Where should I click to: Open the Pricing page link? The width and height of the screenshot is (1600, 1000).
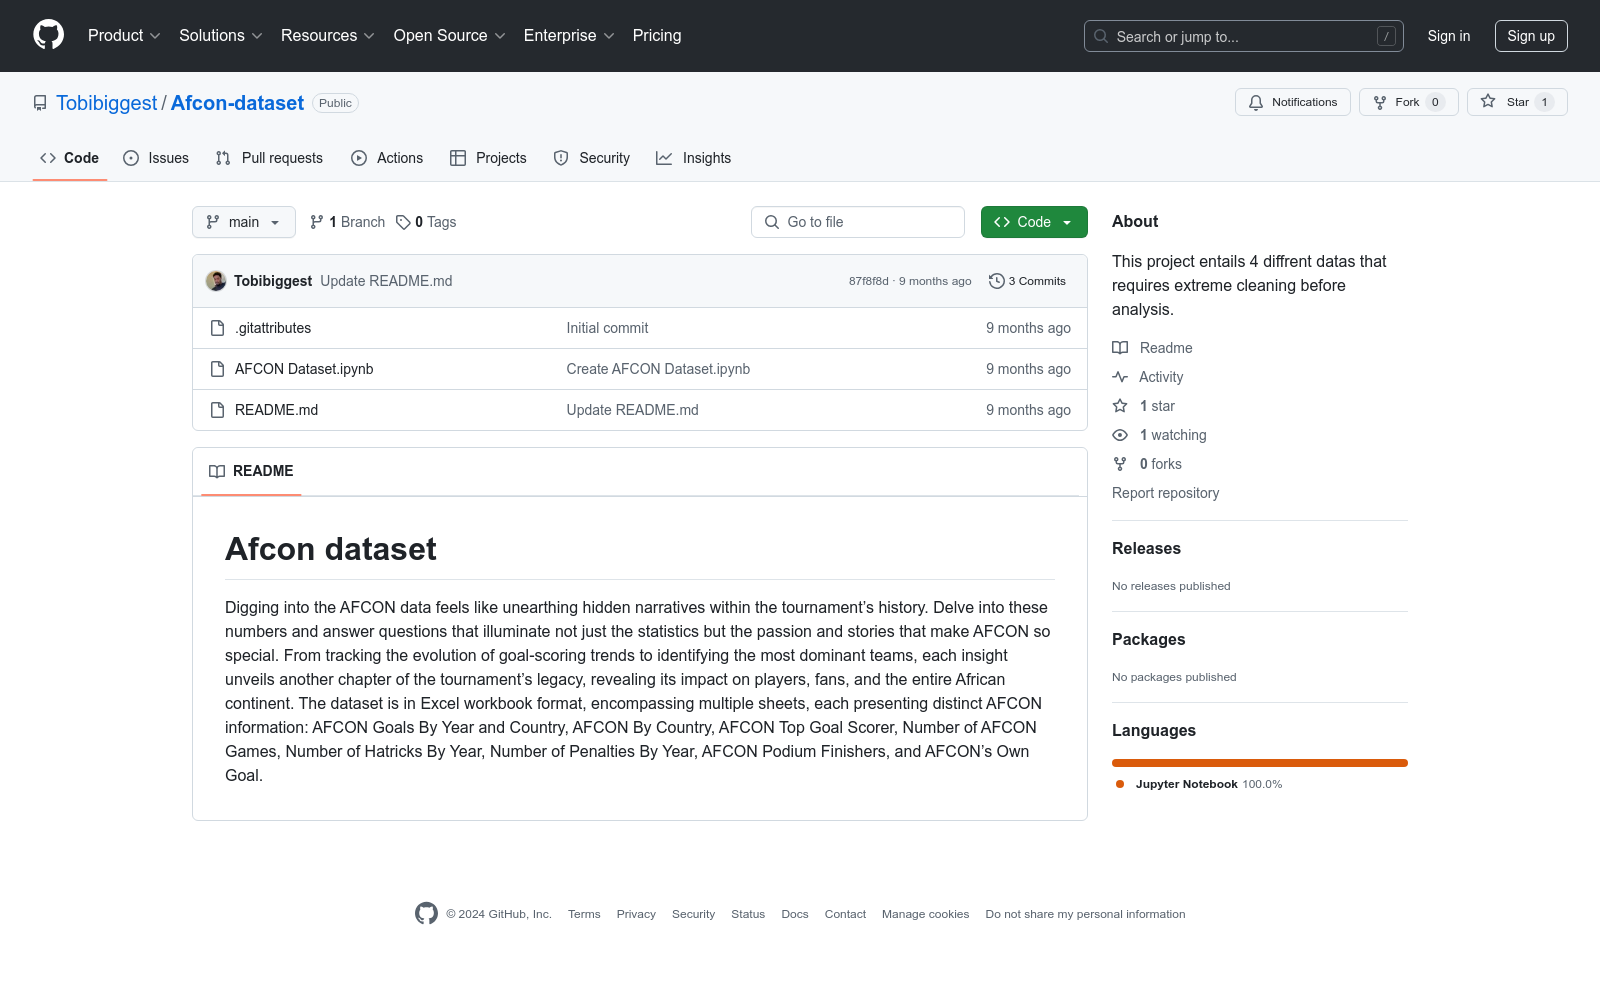pos(657,35)
